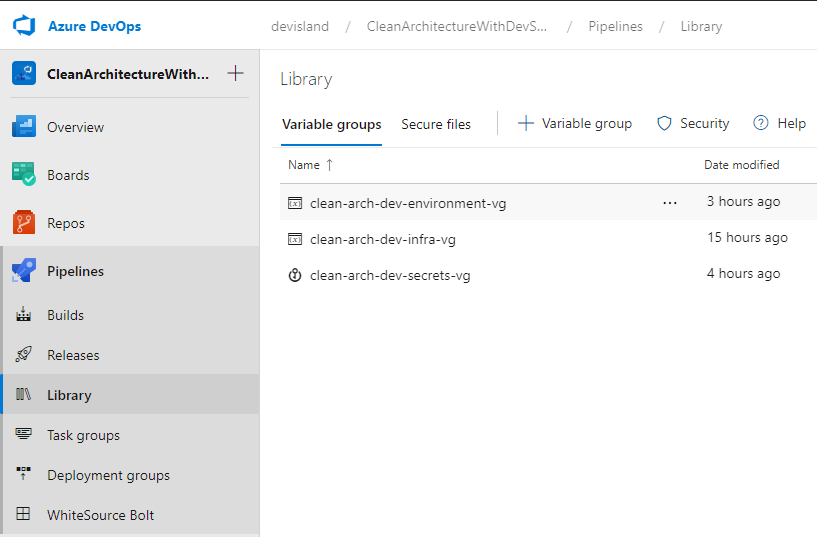This screenshot has height=537, width=817.
Task: Click the Pipelines rocket icon
Action: coord(24,270)
